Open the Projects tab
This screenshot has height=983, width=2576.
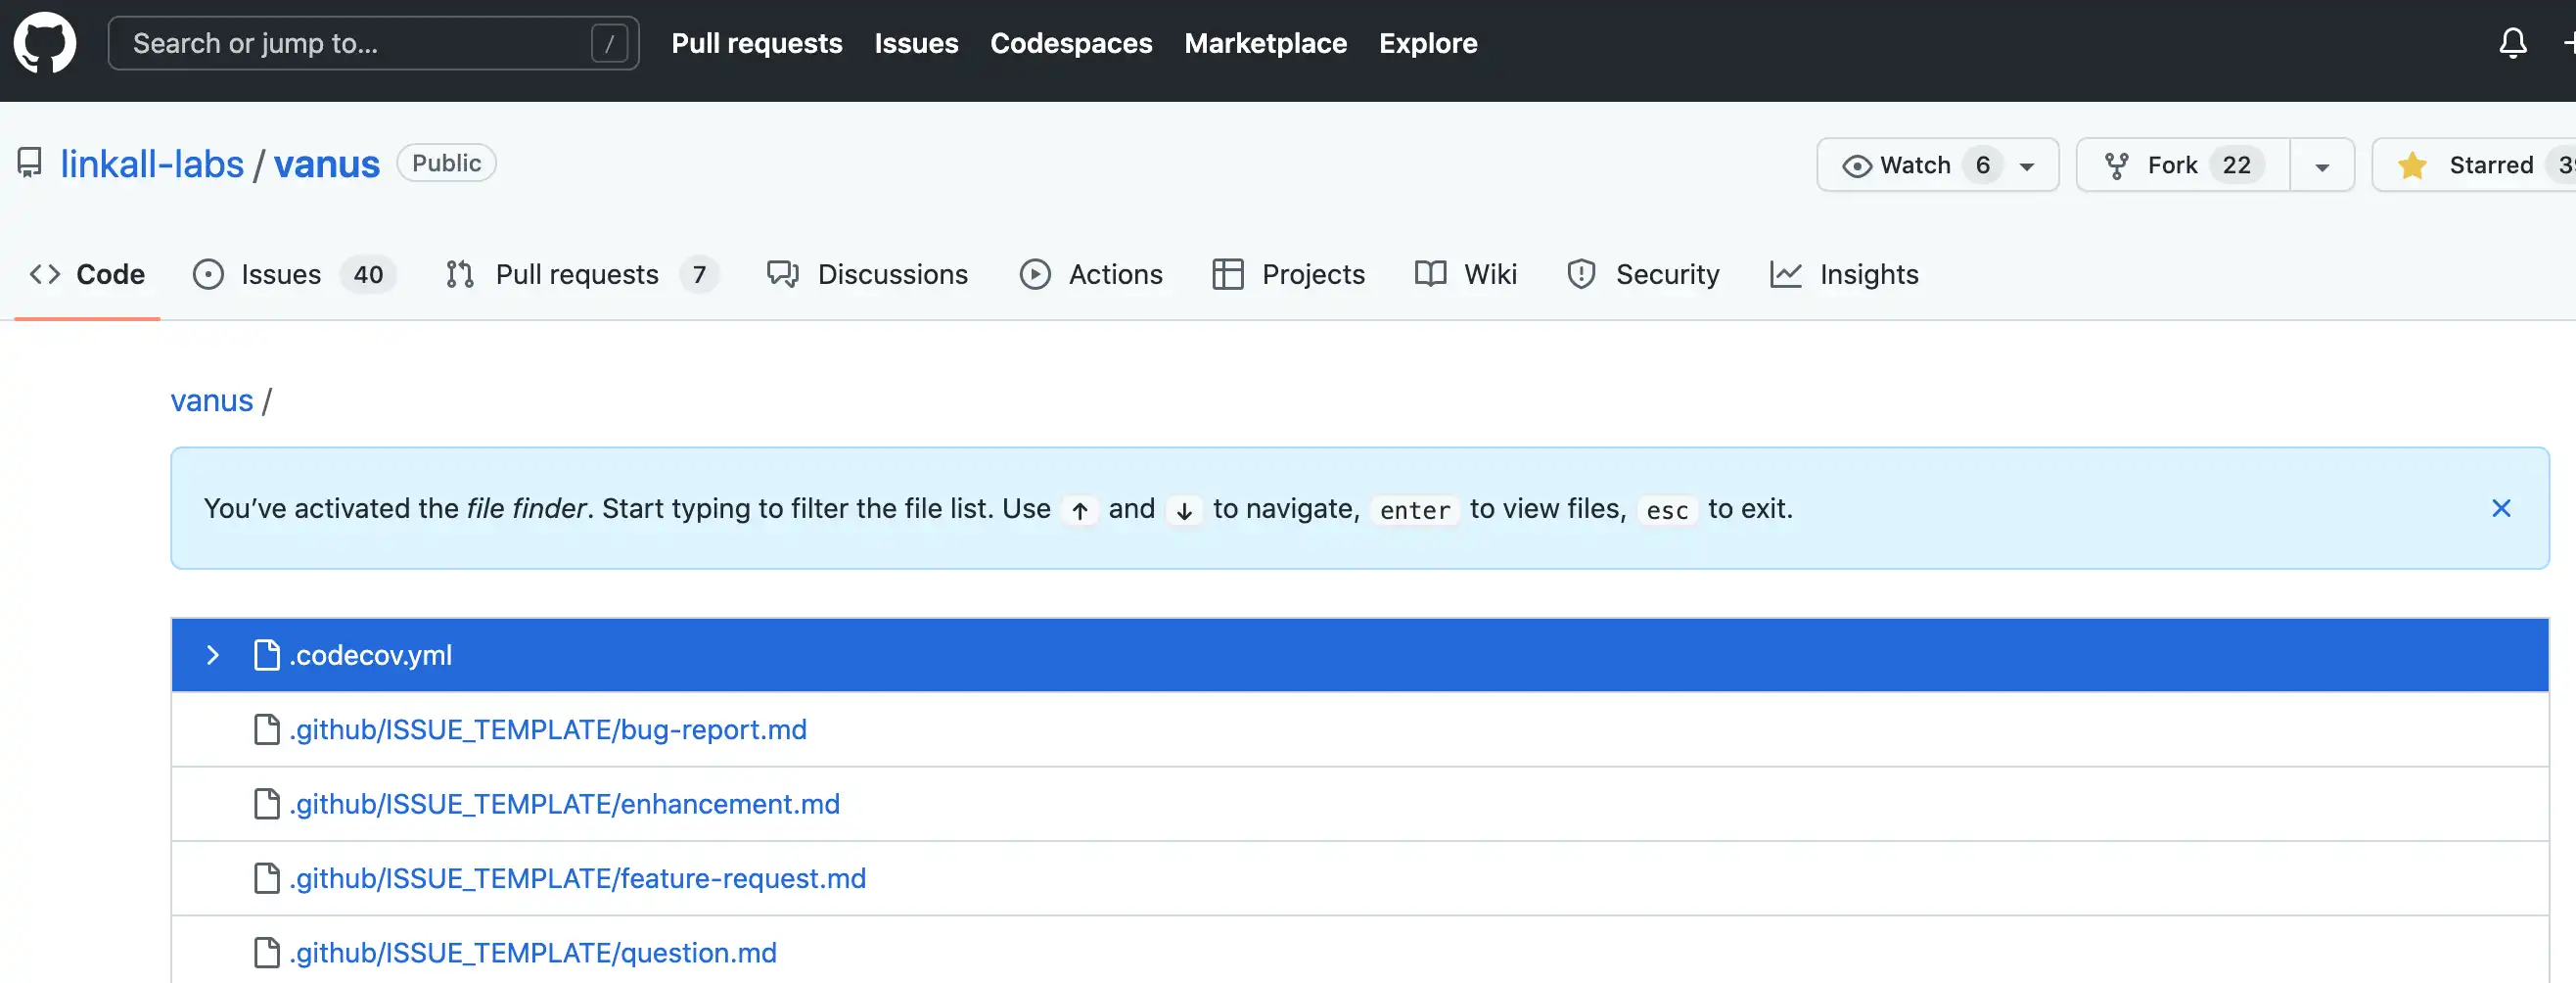(x=1288, y=274)
